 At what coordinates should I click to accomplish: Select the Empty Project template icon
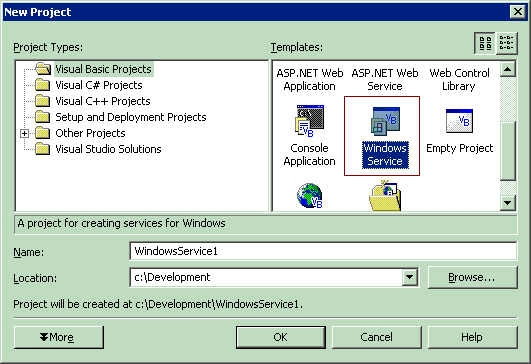pyautogui.click(x=459, y=121)
